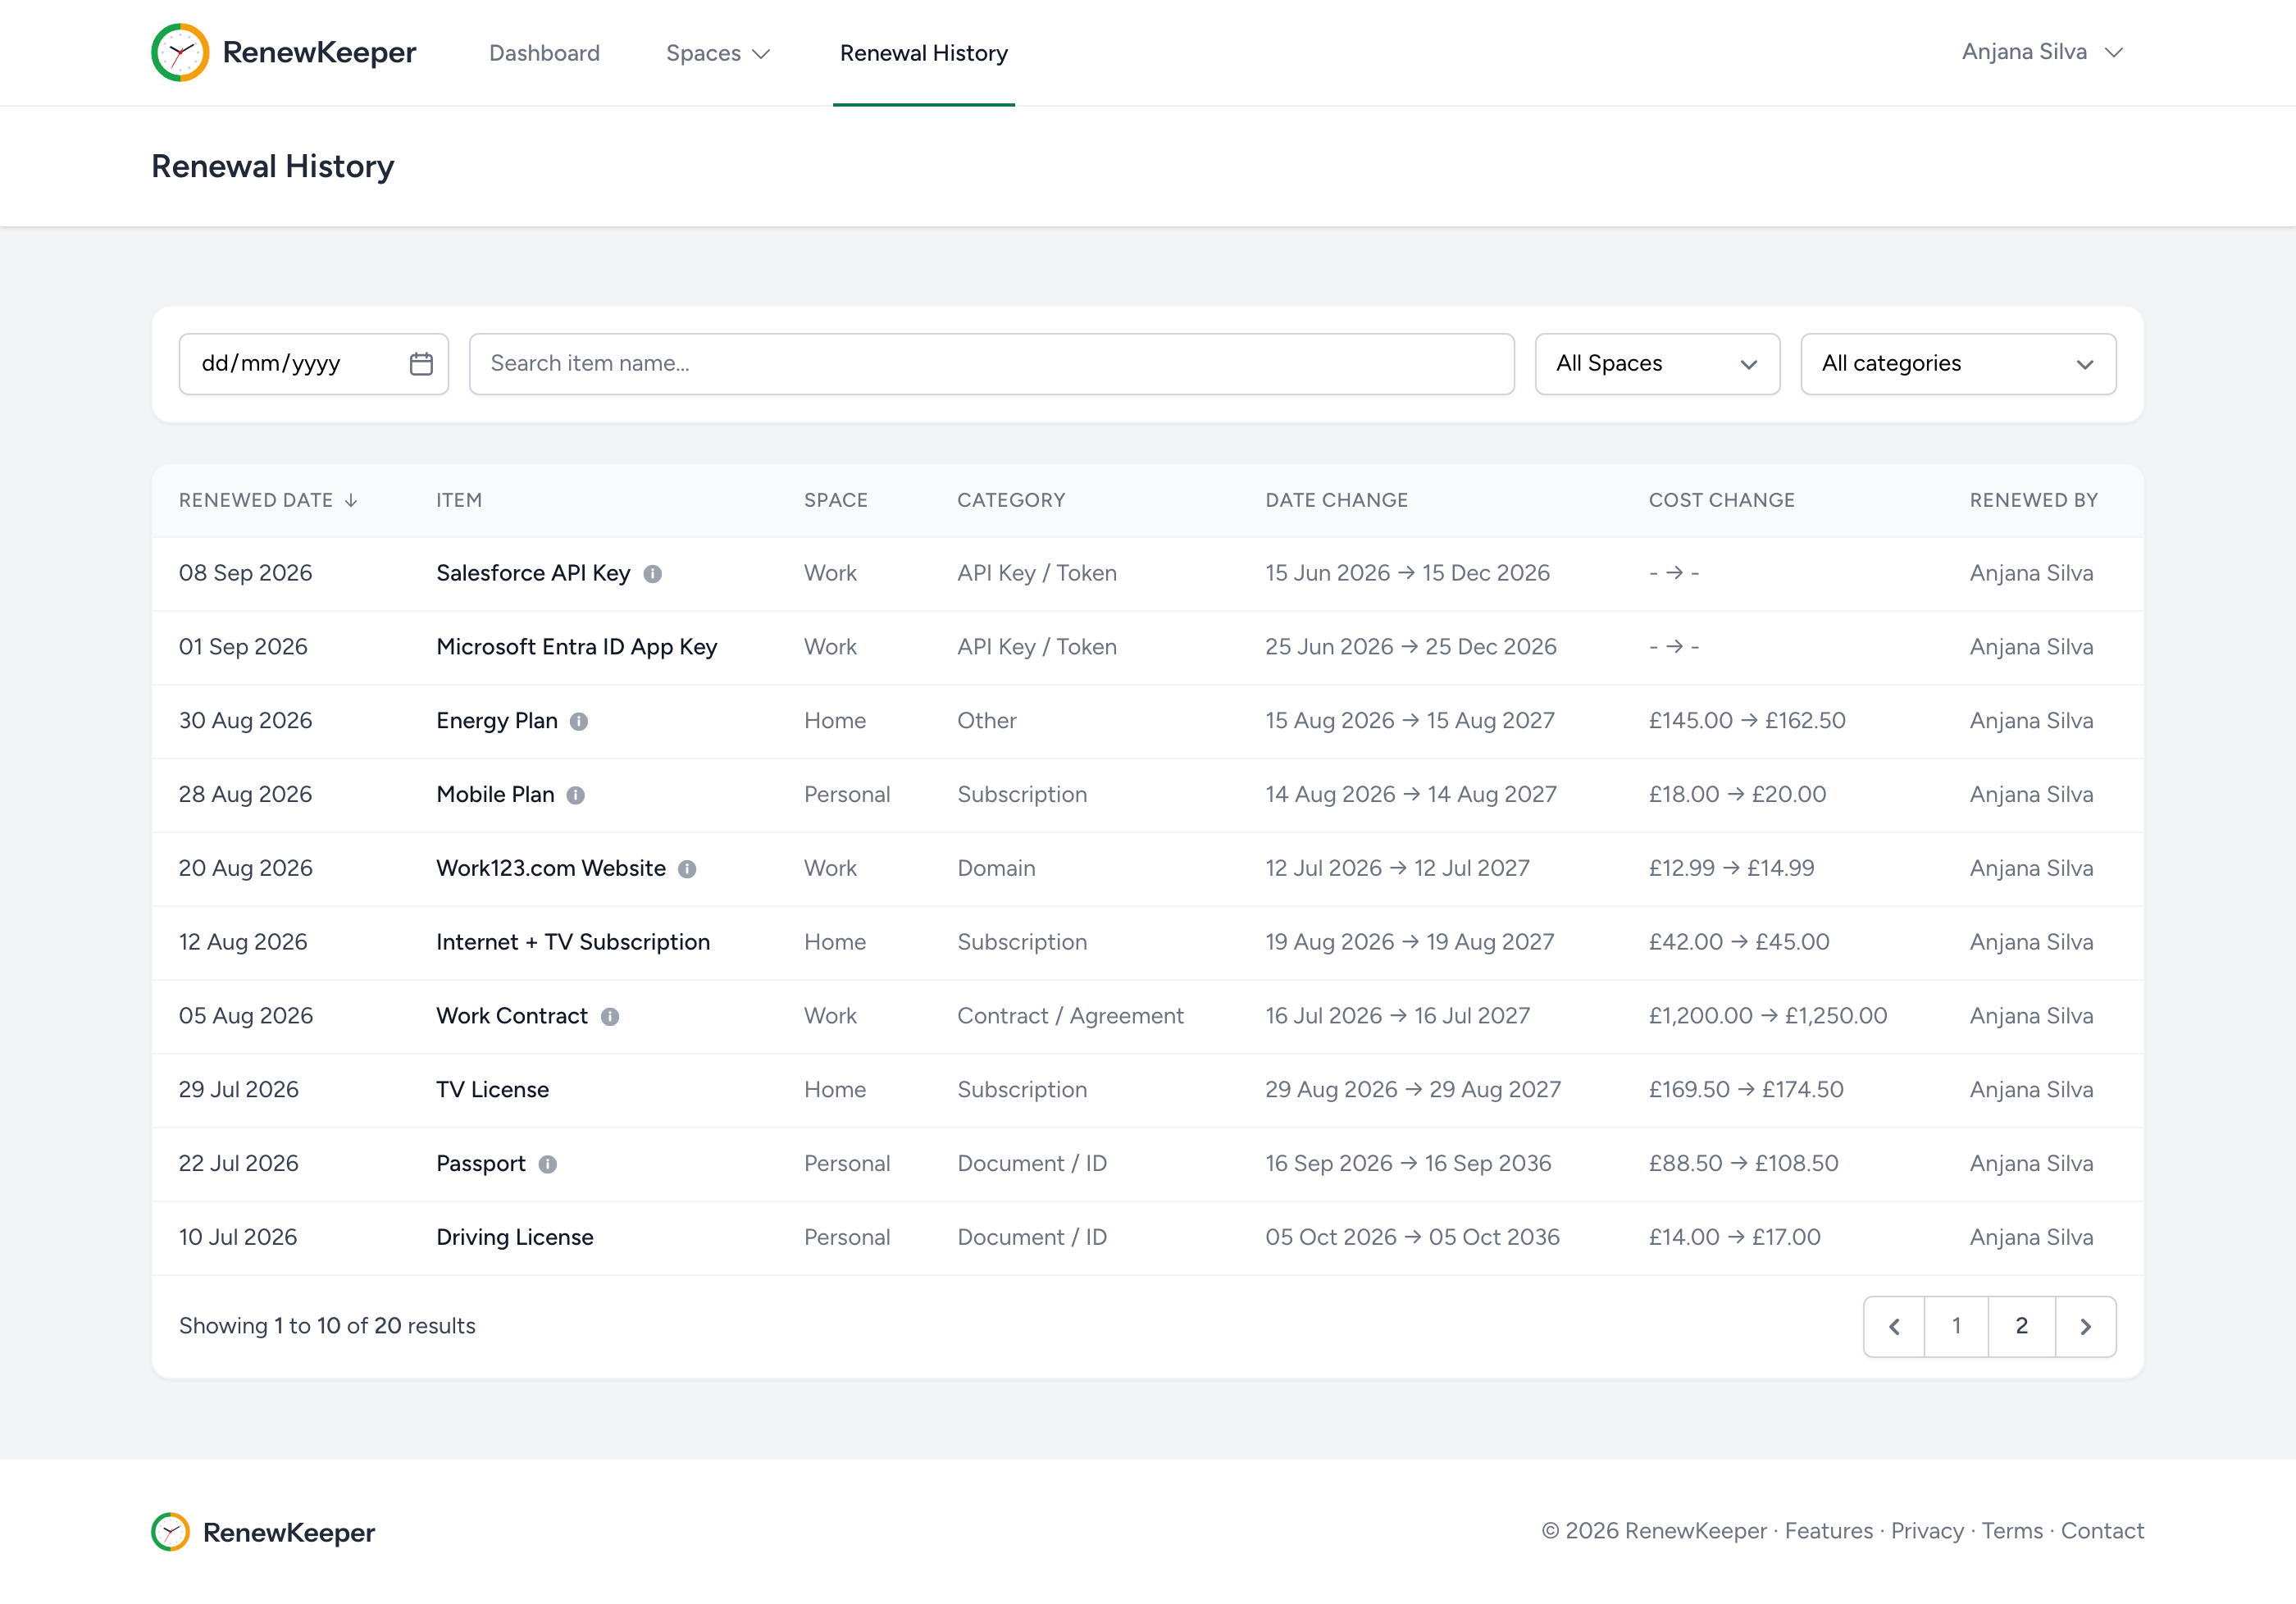This screenshot has width=2296, height=1604.
Task: Click the cost change £88.50 → £108.50
Action: [x=1743, y=1164]
